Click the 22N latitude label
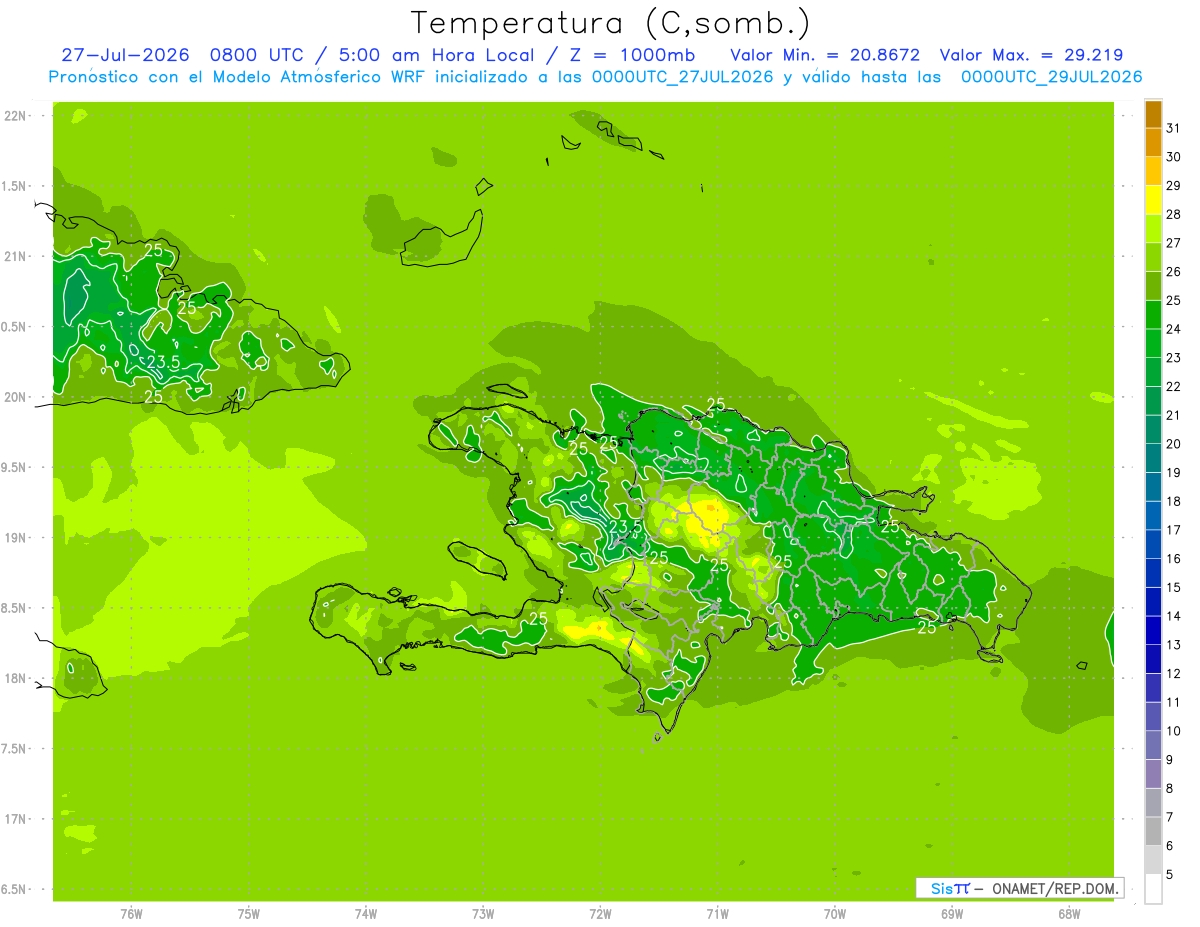Screen dimensions: 1200x927 pyautogui.click(x=16, y=116)
